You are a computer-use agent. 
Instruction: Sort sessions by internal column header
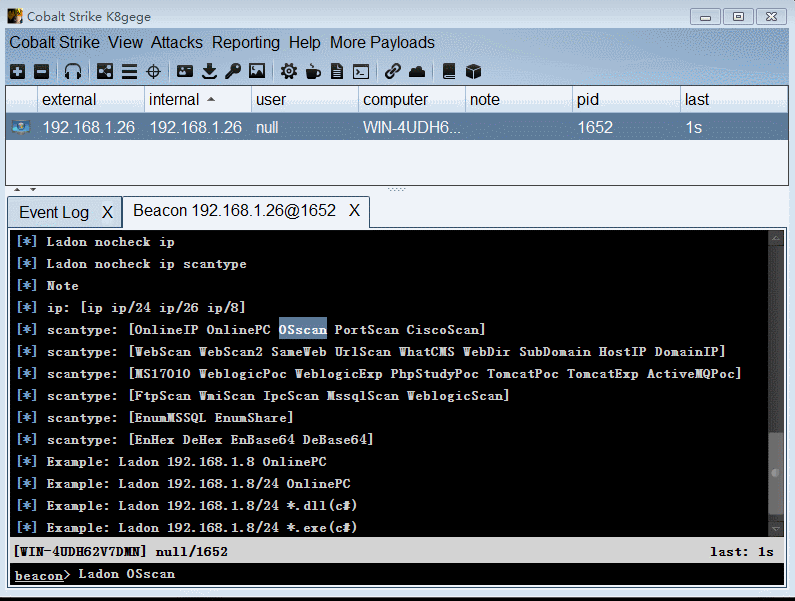coord(198,99)
